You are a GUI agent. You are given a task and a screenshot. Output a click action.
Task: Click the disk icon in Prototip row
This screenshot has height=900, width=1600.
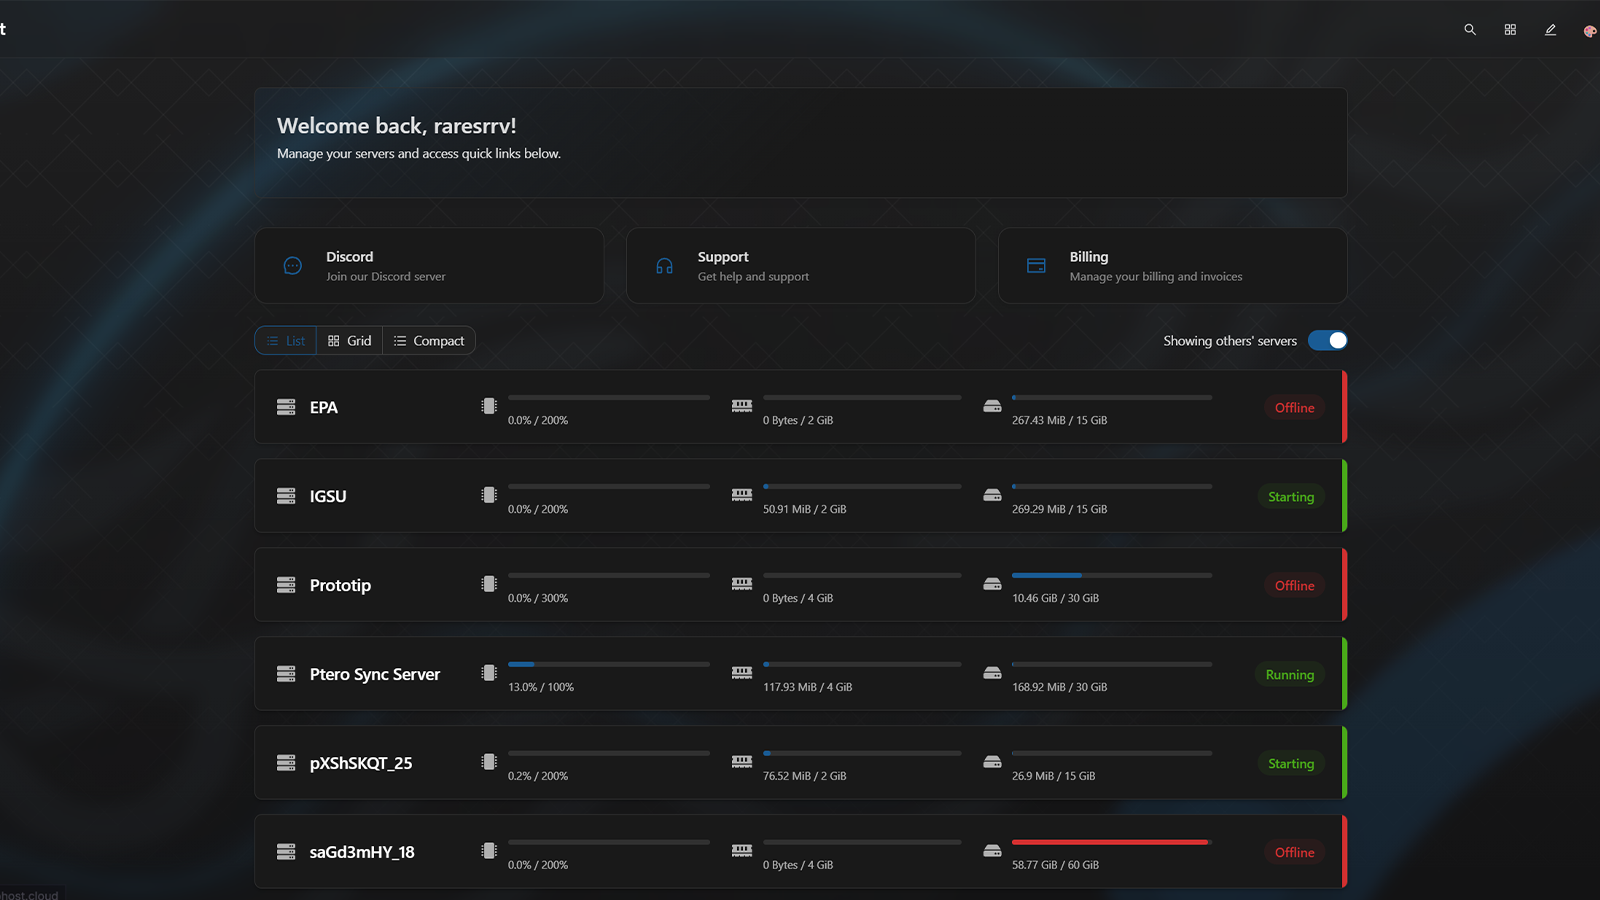[992, 584]
